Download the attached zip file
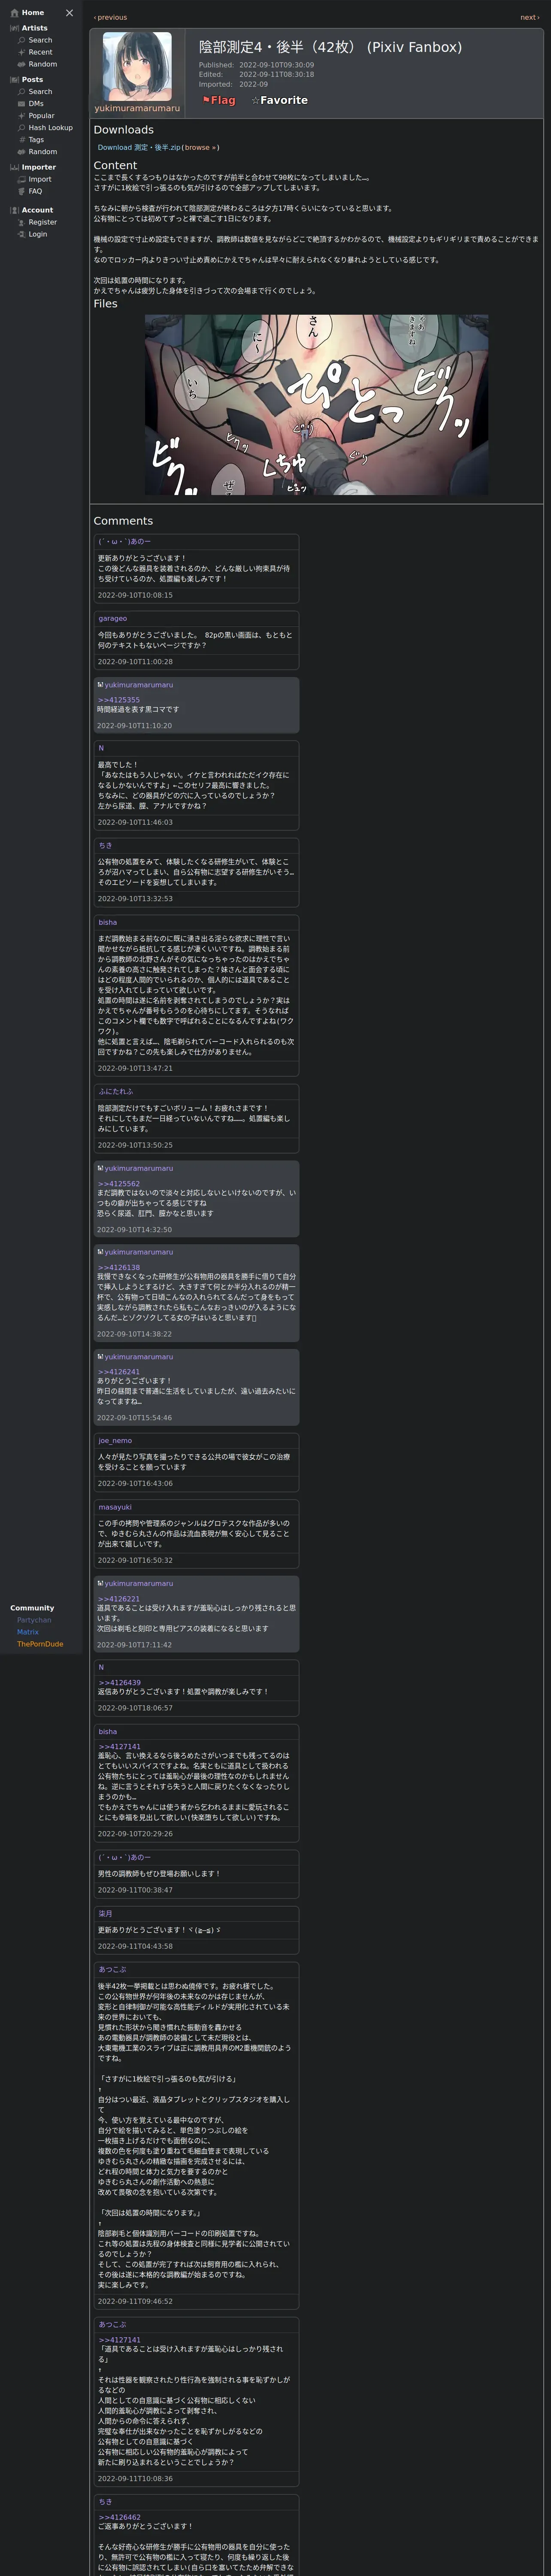The image size is (551, 2576). pos(139,147)
